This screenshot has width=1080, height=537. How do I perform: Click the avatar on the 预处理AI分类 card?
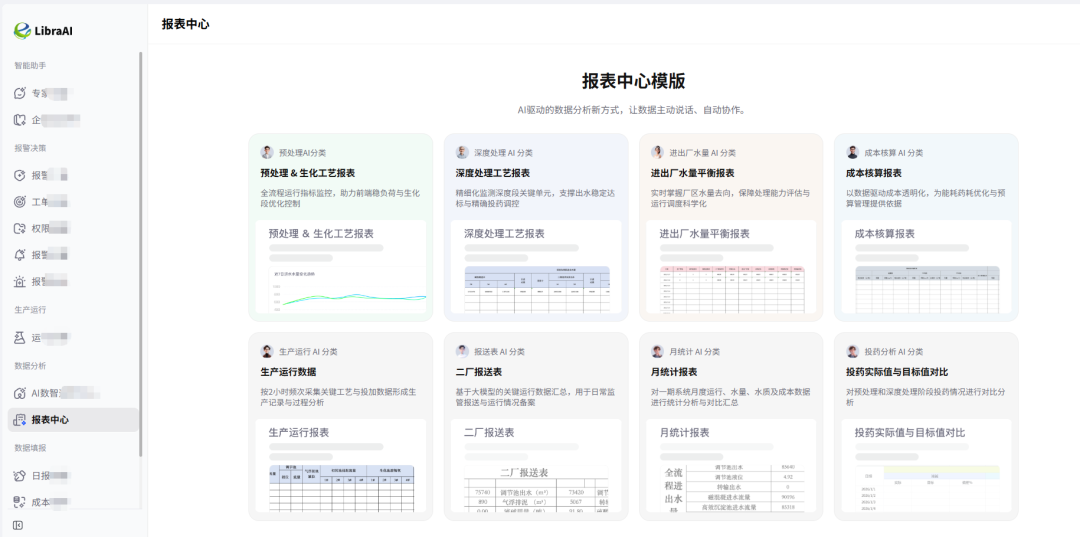pyautogui.click(x=267, y=152)
